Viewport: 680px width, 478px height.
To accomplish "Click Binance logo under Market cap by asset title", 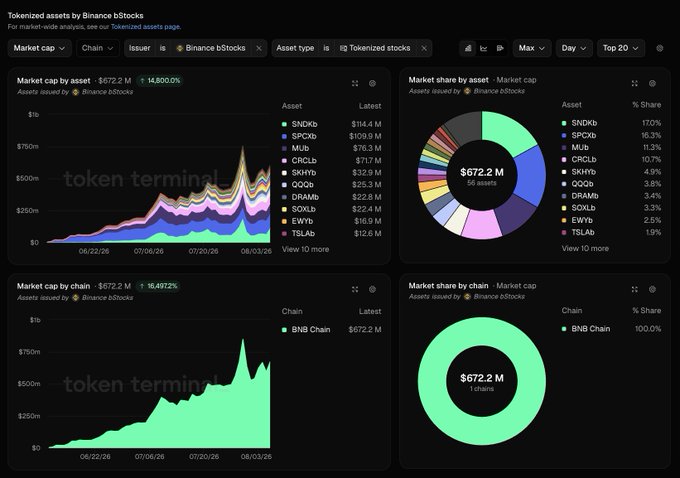I will (x=75, y=92).
